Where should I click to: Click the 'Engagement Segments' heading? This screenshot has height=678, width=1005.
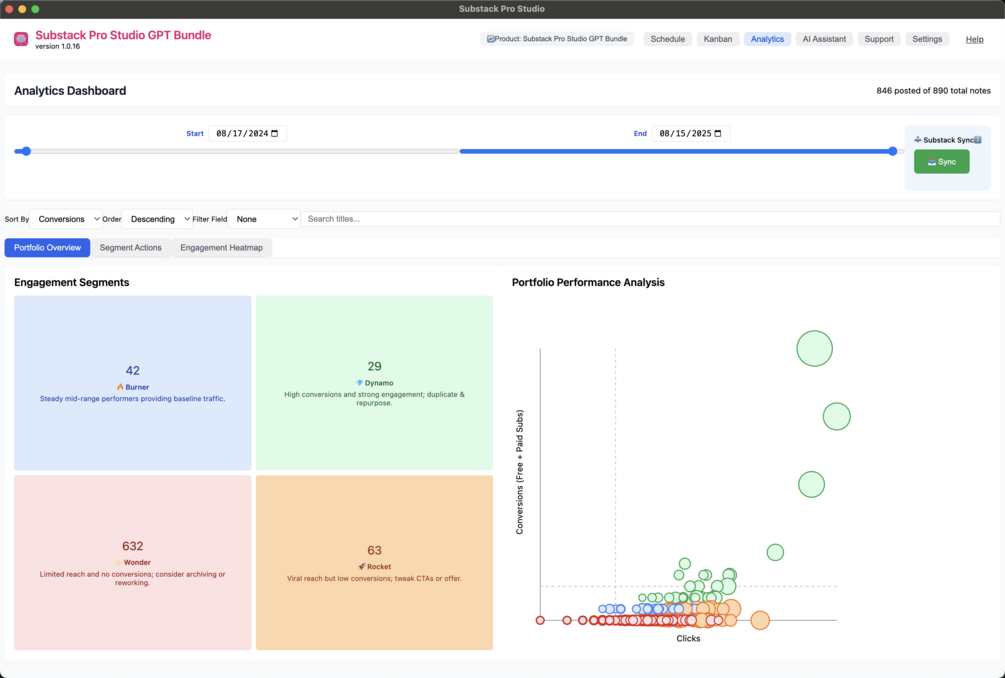(x=72, y=283)
